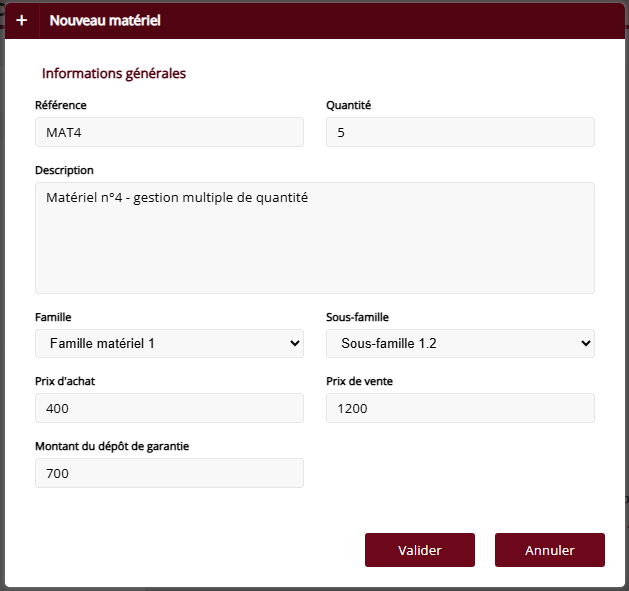The image size is (629, 591).
Task: Click the "Famille" label above the dropdown
Action: click(53, 317)
